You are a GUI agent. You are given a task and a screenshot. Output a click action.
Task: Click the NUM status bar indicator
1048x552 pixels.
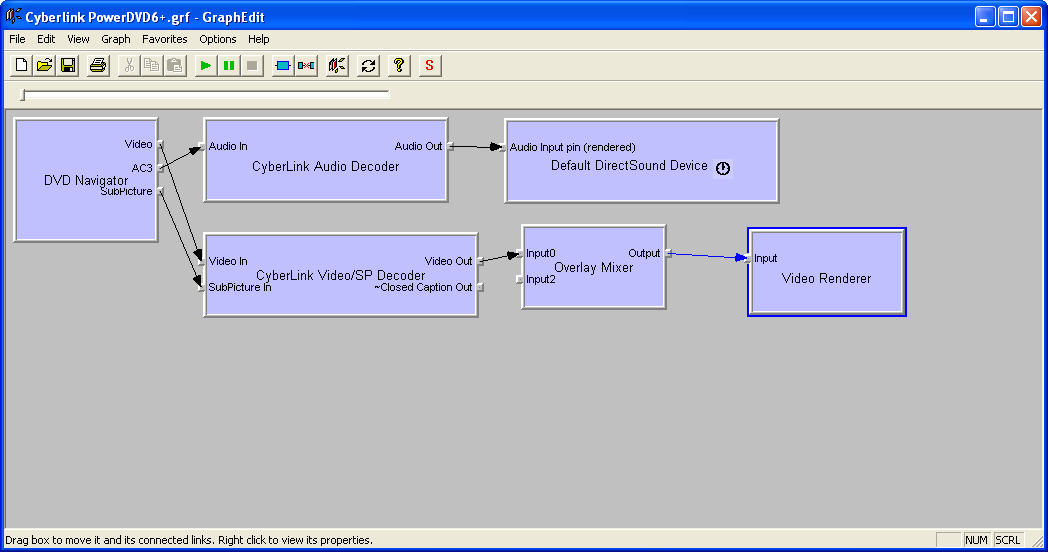tap(976, 540)
